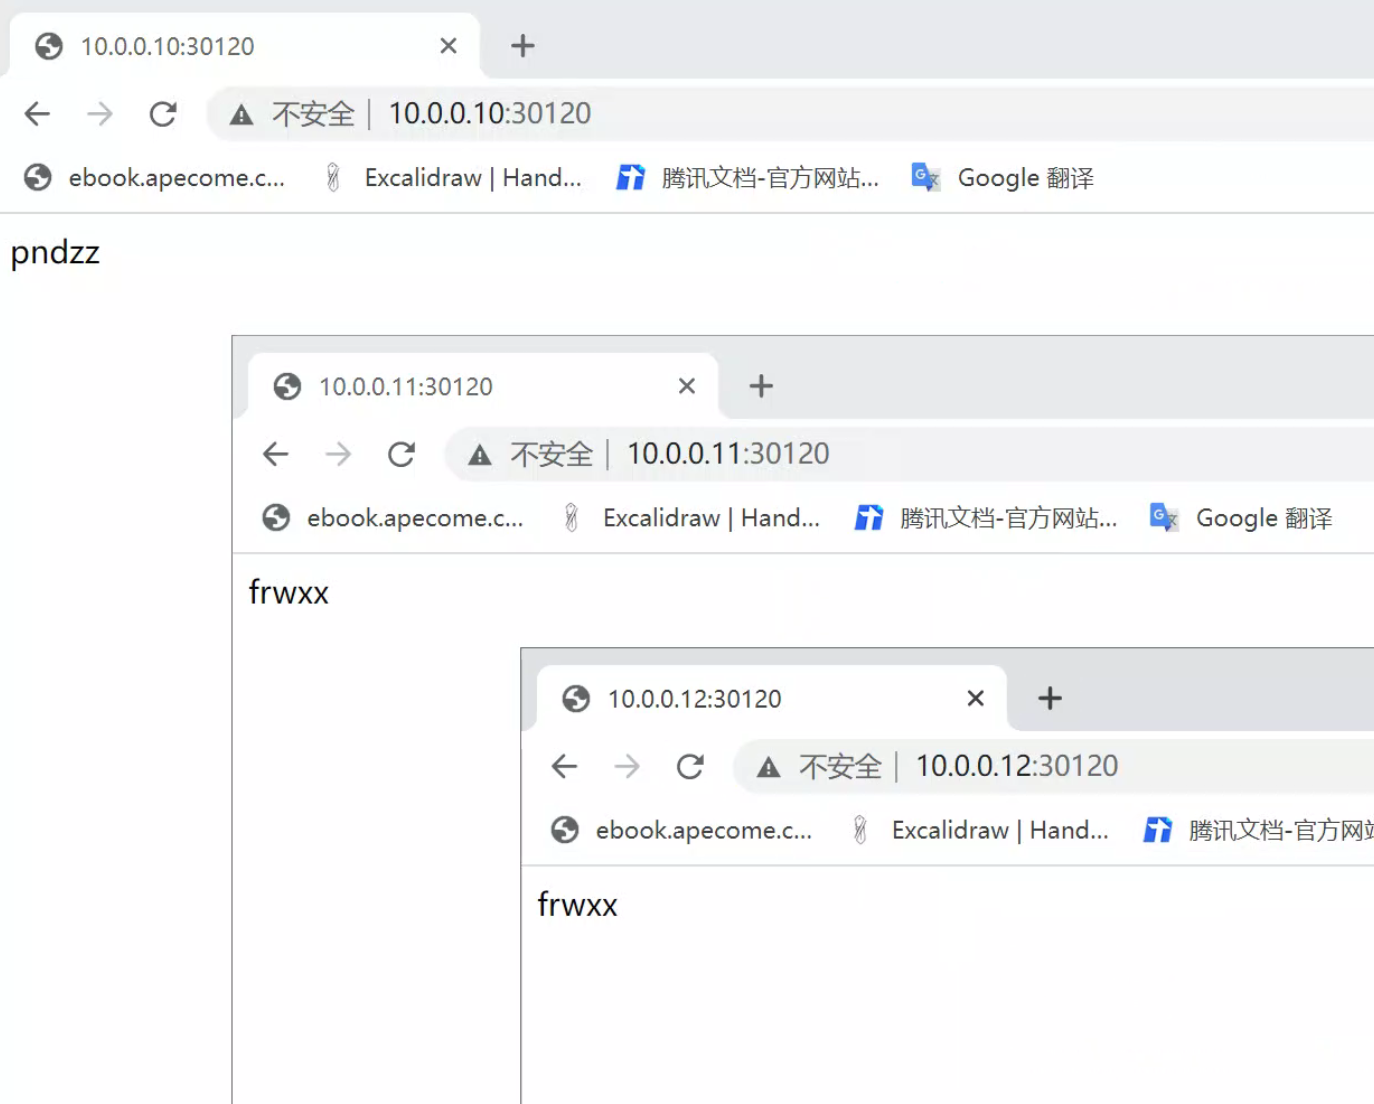Open Excalidraw bookmark in the 10.0.0.11 window

(691, 518)
